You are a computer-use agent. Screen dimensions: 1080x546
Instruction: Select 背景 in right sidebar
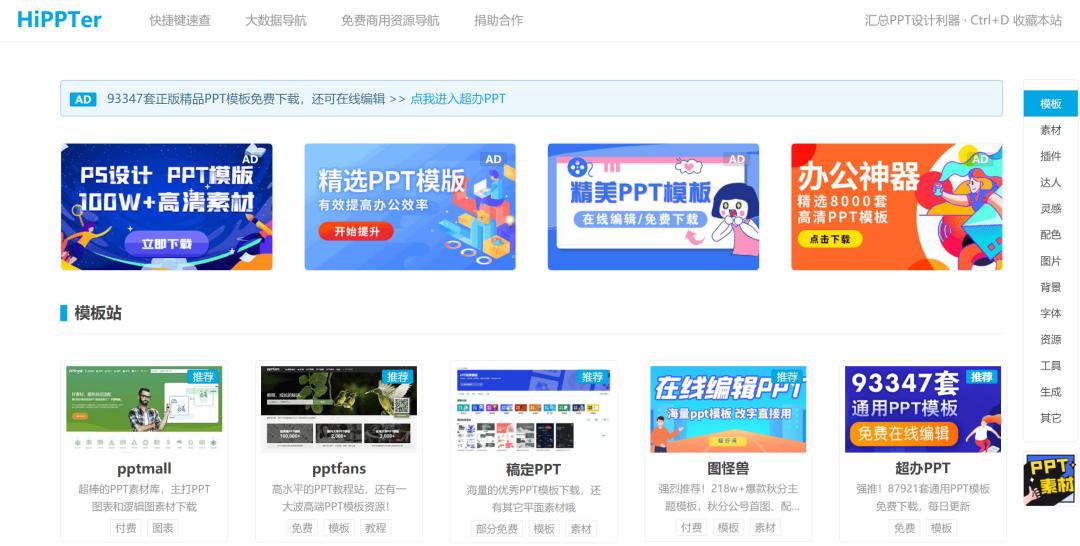click(x=1050, y=287)
